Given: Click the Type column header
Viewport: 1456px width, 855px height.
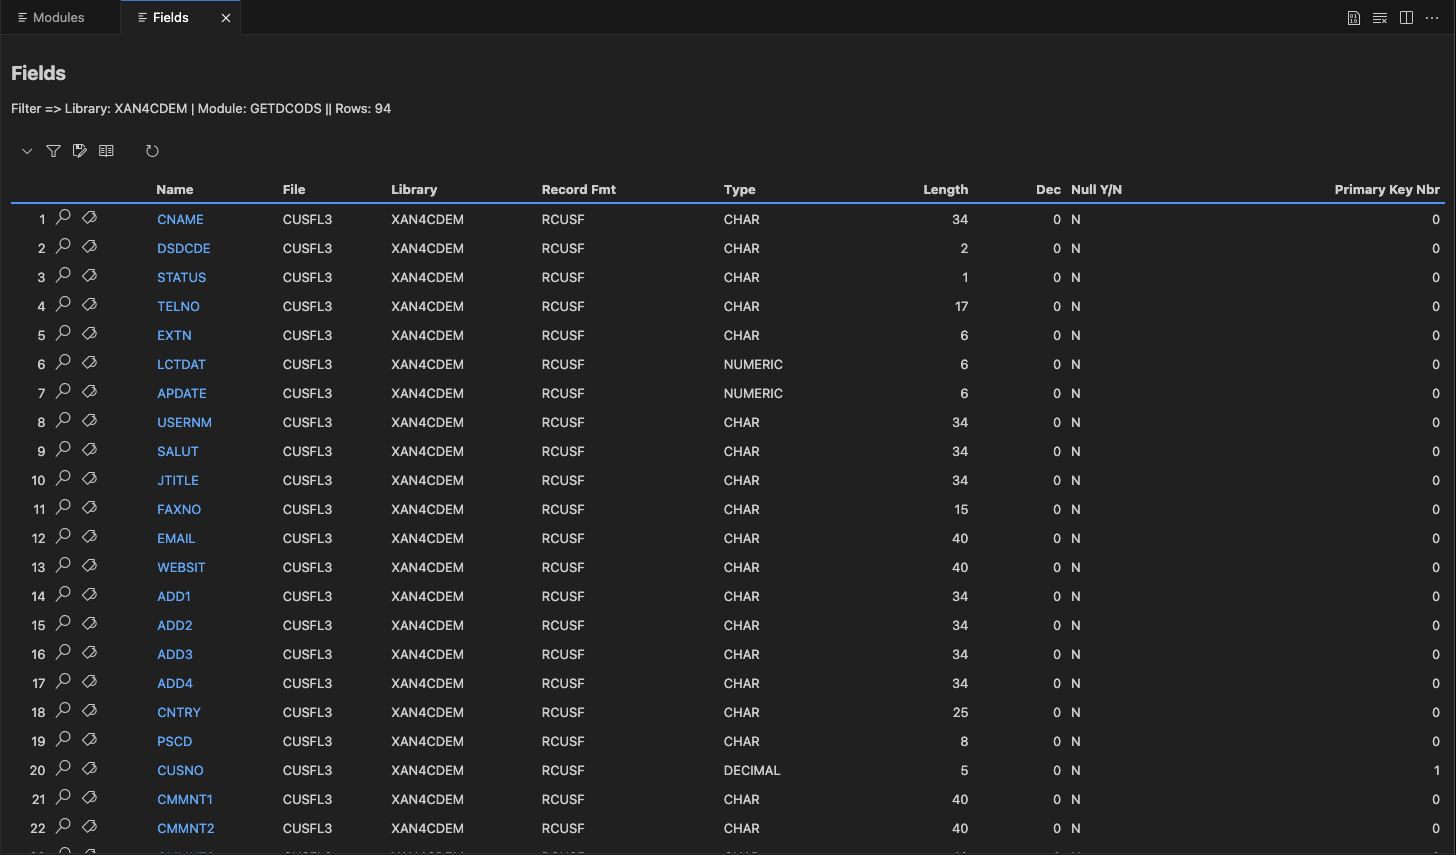Looking at the screenshot, I should (x=739, y=189).
